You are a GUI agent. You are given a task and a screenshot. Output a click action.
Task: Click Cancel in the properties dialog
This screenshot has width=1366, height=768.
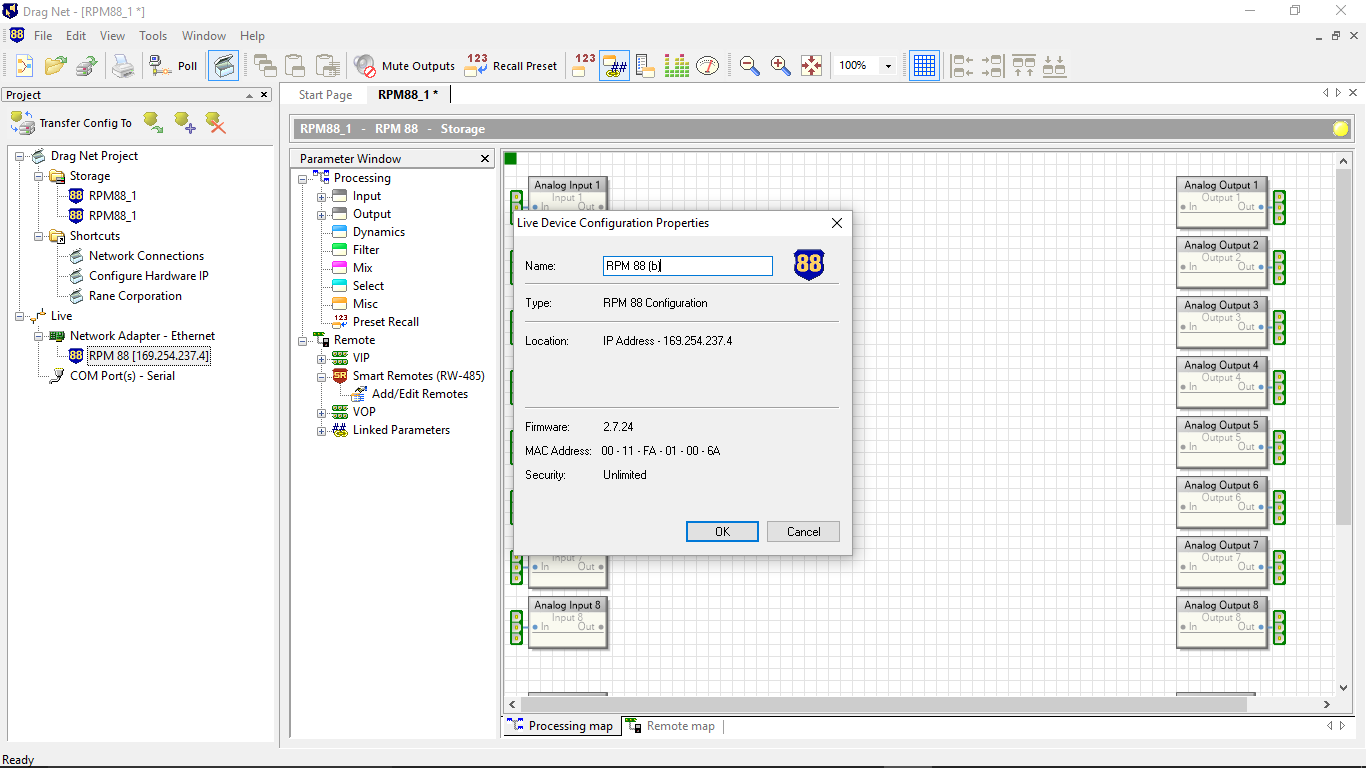tap(803, 532)
